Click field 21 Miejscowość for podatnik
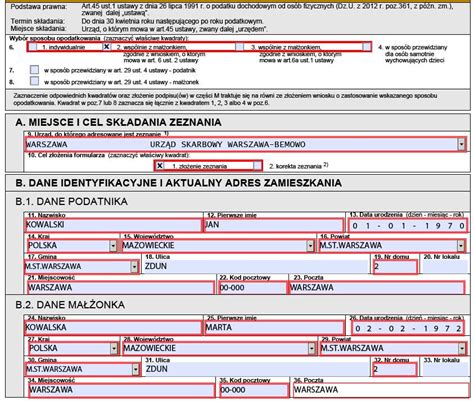 [121, 287]
